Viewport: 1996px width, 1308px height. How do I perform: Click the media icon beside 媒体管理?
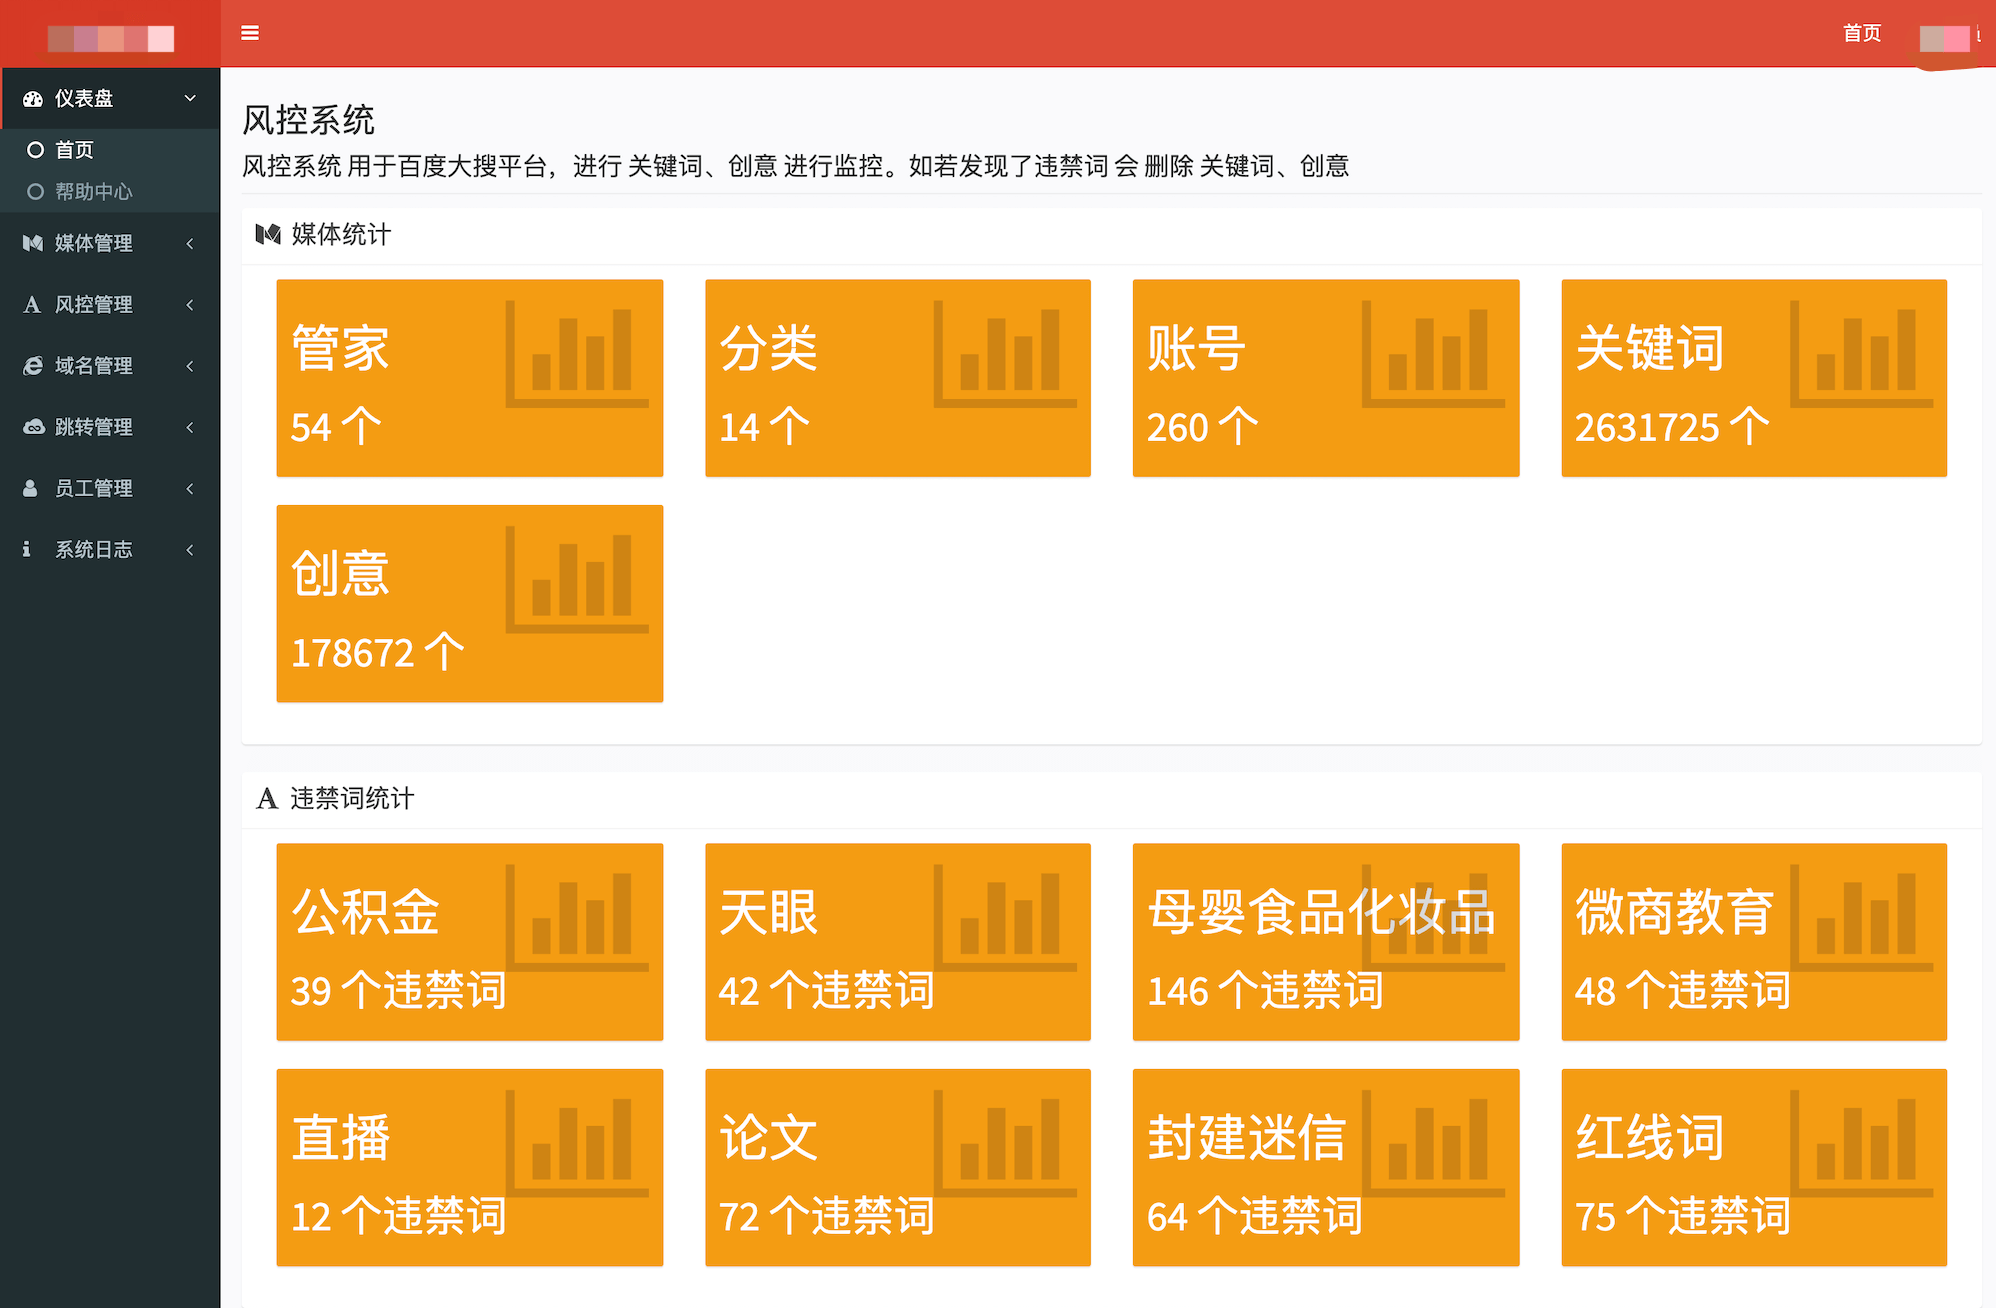(x=33, y=243)
